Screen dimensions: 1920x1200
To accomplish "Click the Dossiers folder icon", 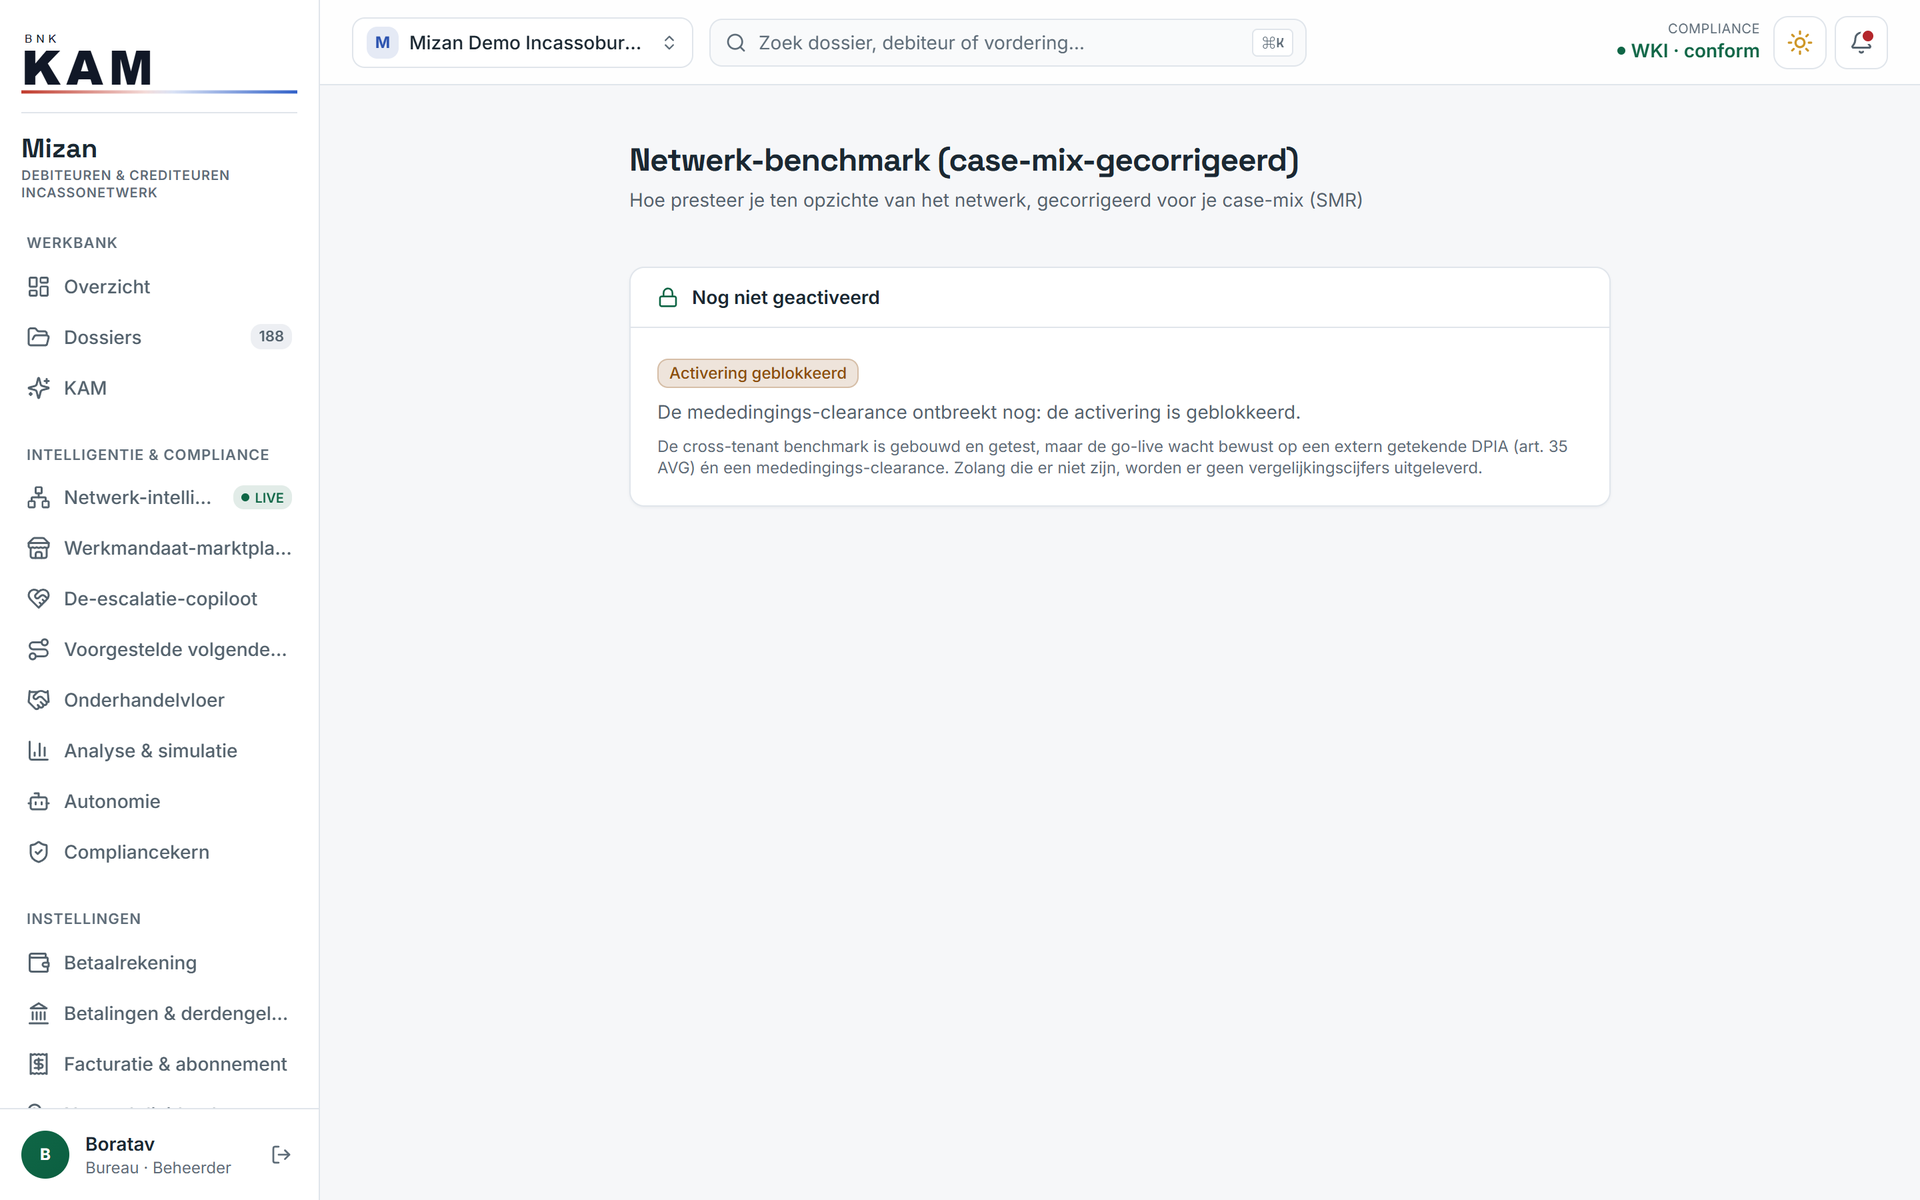I will click(38, 337).
